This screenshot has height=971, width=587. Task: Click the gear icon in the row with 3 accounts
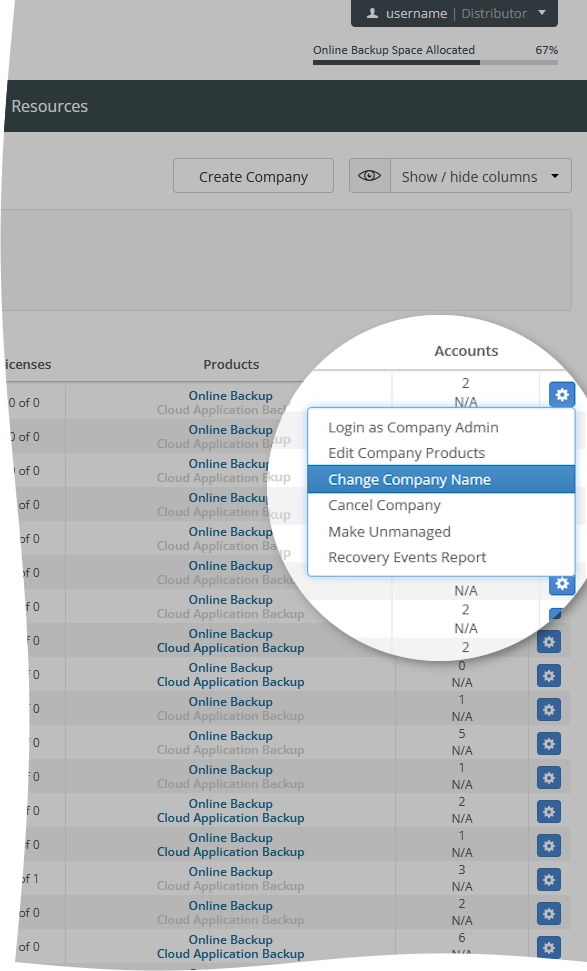[x=549, y=879]
